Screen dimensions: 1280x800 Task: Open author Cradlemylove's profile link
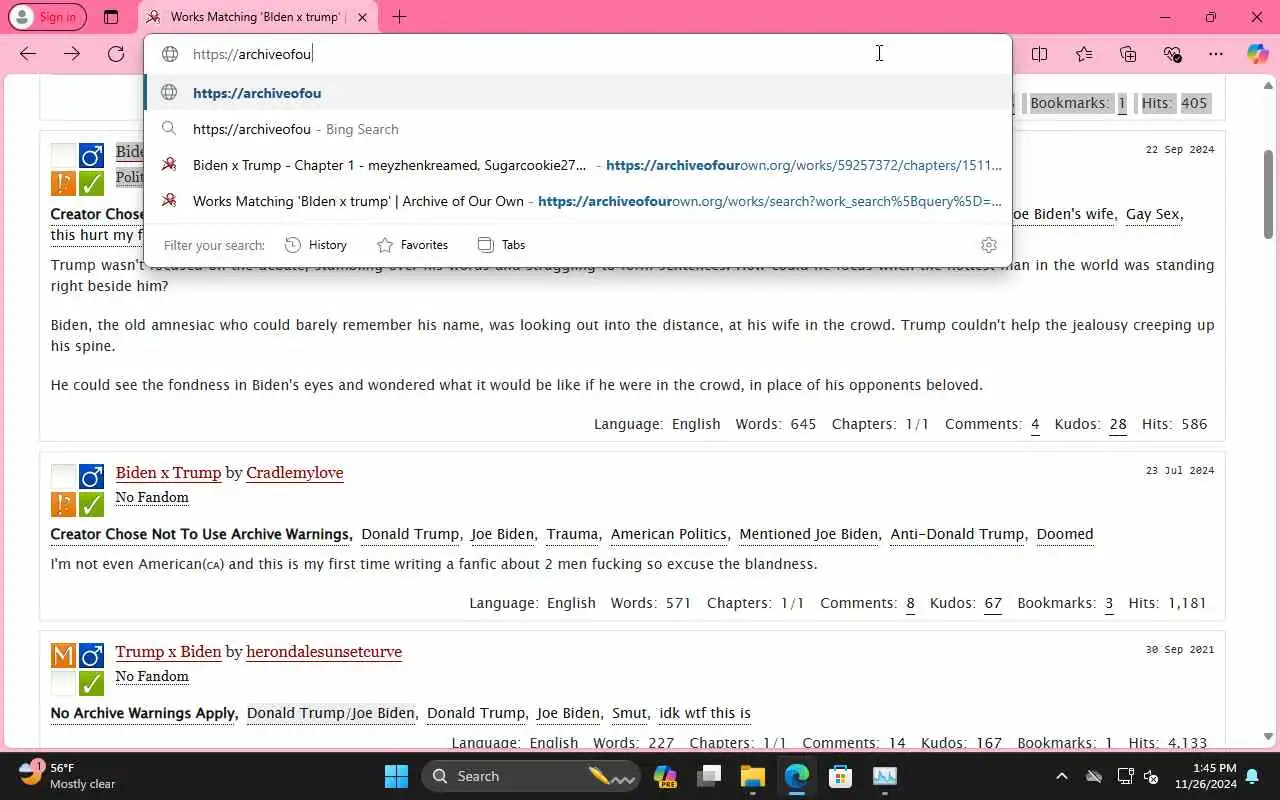pos(295,472)
